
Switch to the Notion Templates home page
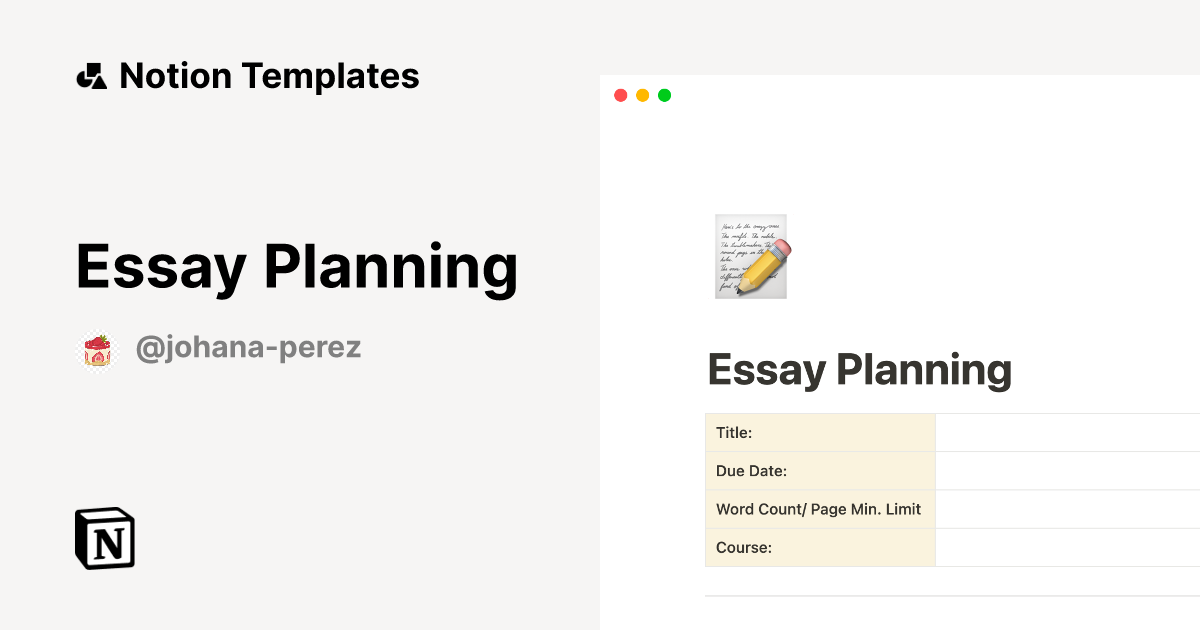270,75
